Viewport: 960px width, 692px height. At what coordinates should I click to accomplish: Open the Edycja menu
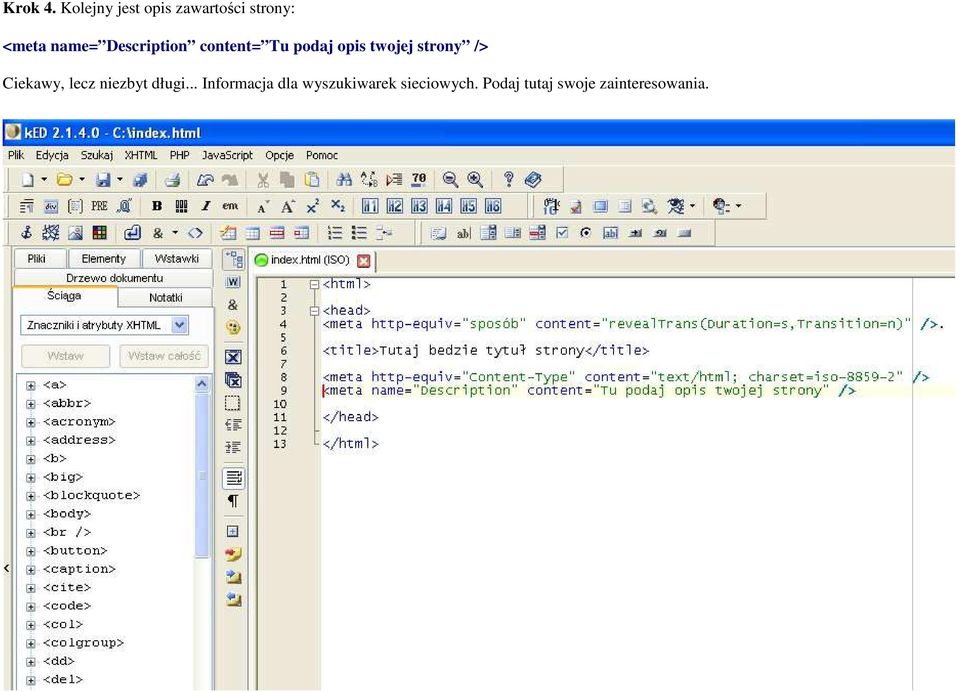coord(52,156)
